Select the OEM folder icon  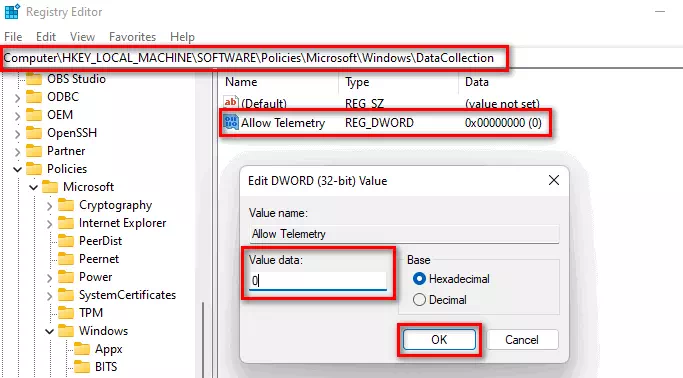pos(34,115)
